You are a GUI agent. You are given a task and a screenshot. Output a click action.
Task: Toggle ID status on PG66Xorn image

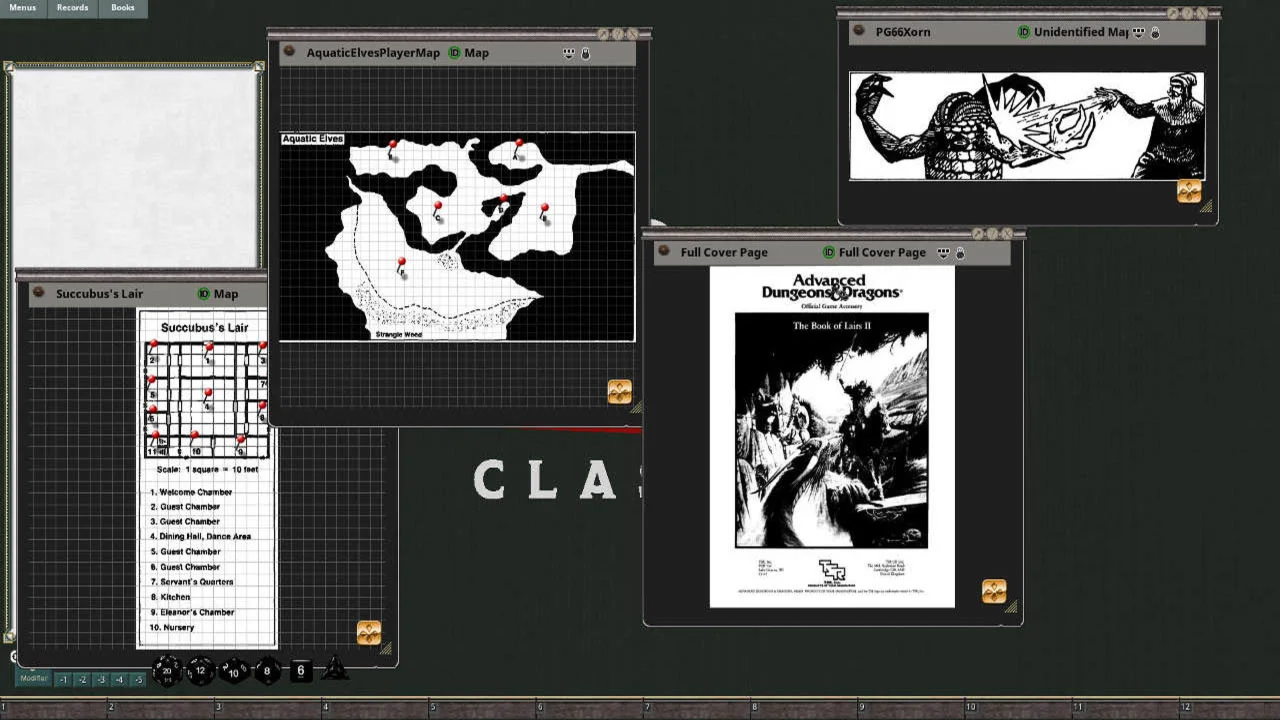[x=1024, y=32]
